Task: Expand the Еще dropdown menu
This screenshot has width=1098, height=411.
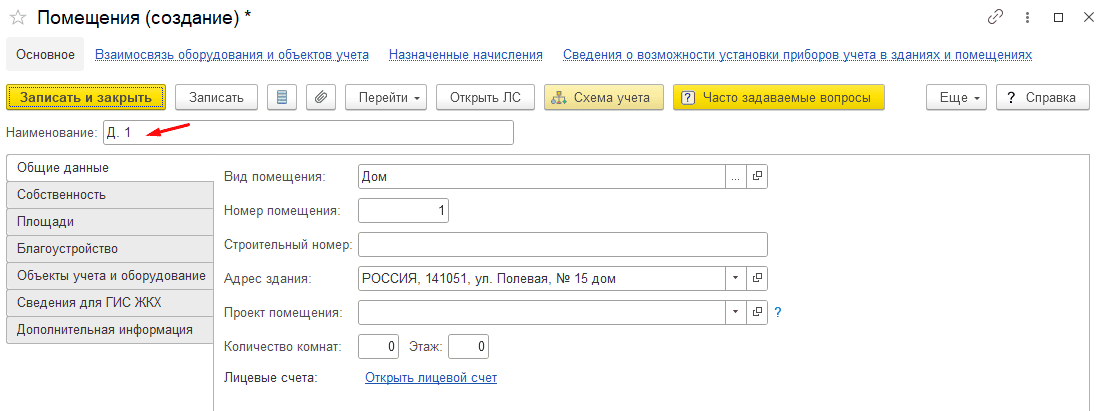Action: coord(957,97)
